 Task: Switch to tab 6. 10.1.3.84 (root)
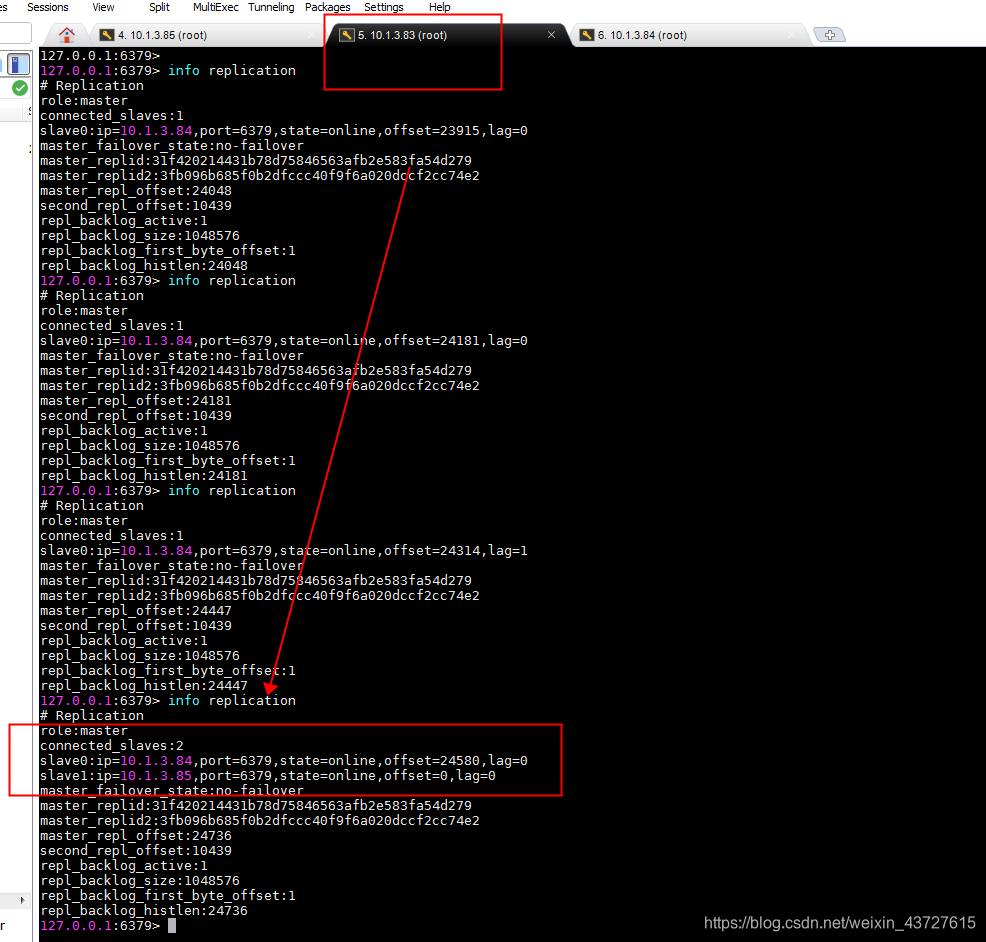689,35
